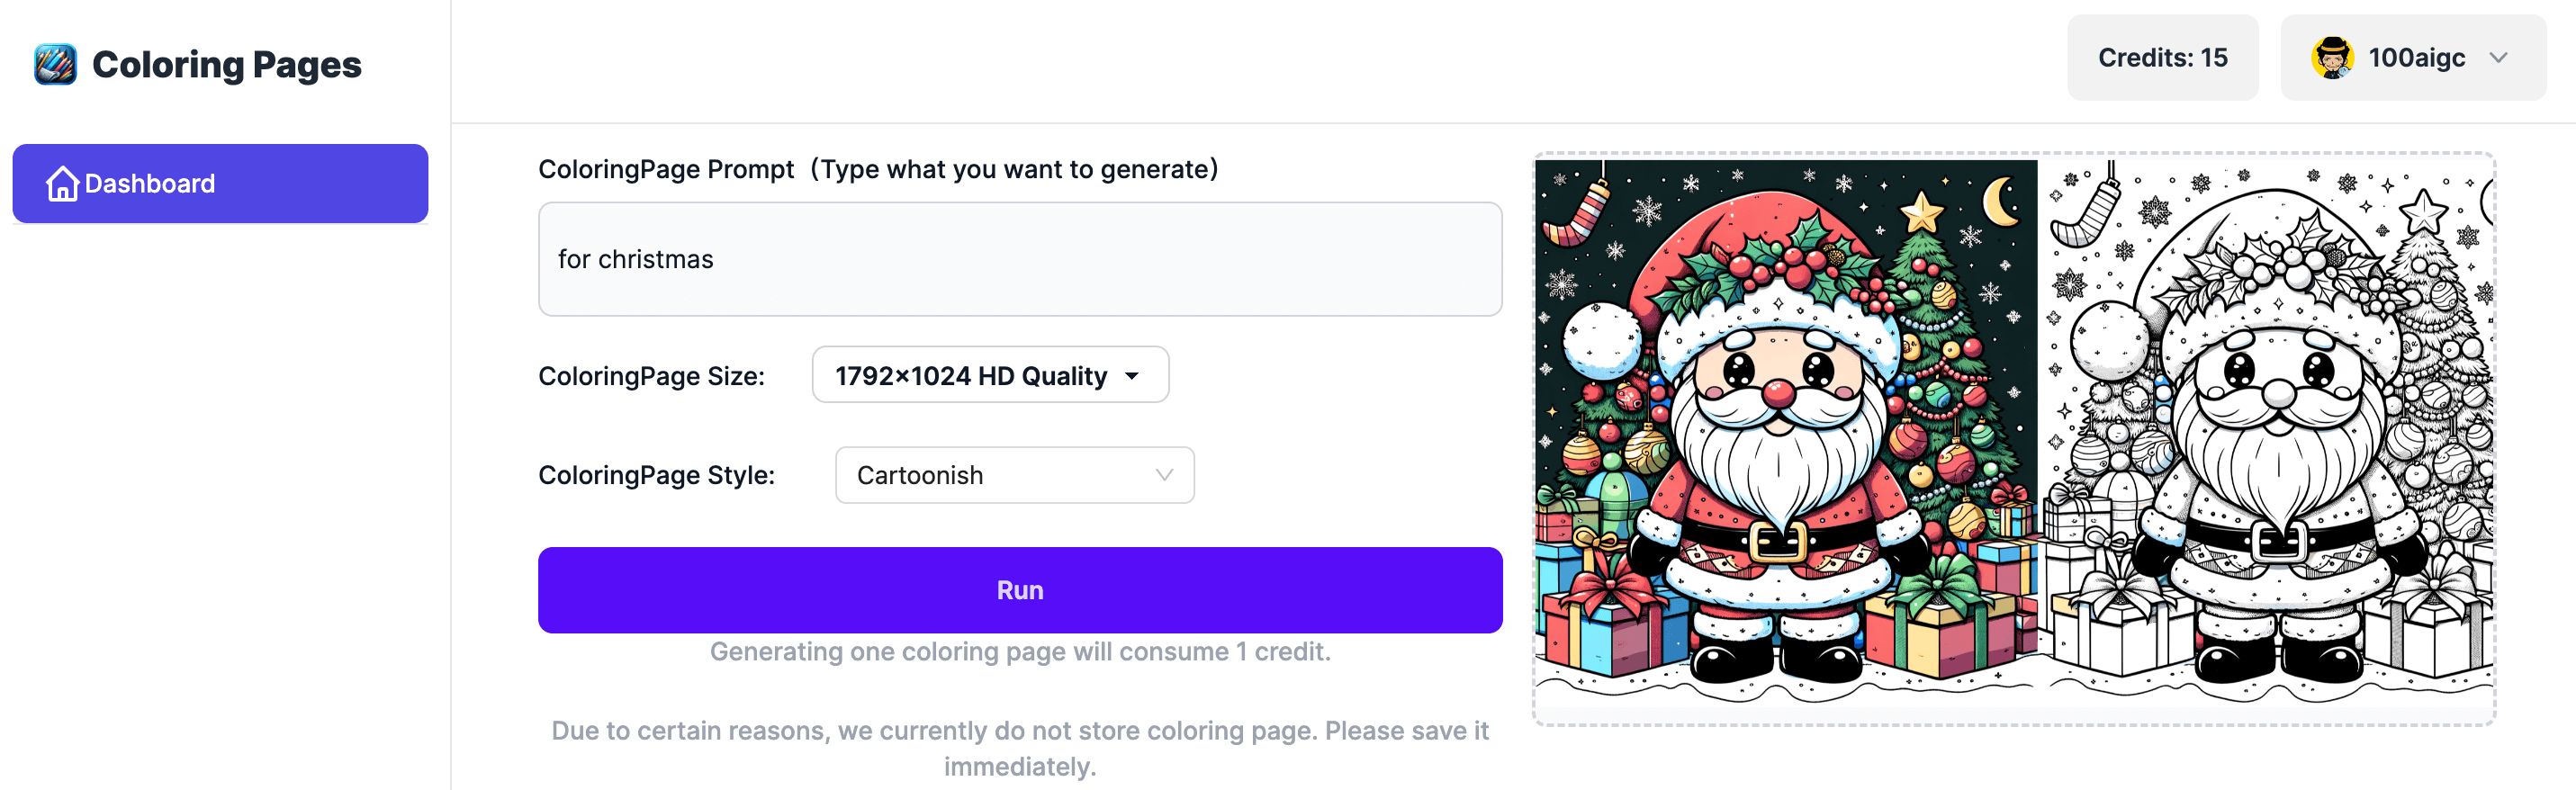Screen dimensions: 2576x790
Task: Click the one-credit consumption notice text
Action: pyautogui.click(x=1020, y=651)
